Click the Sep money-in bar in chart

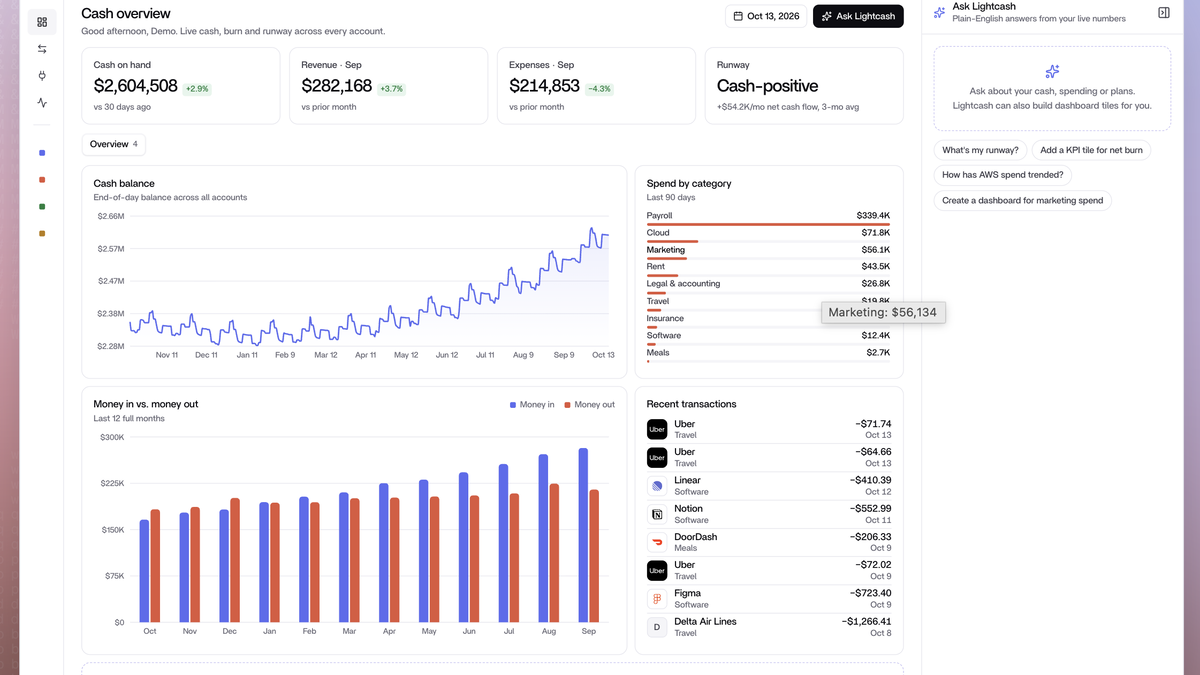pyautogui.click(x=583, y=535)
